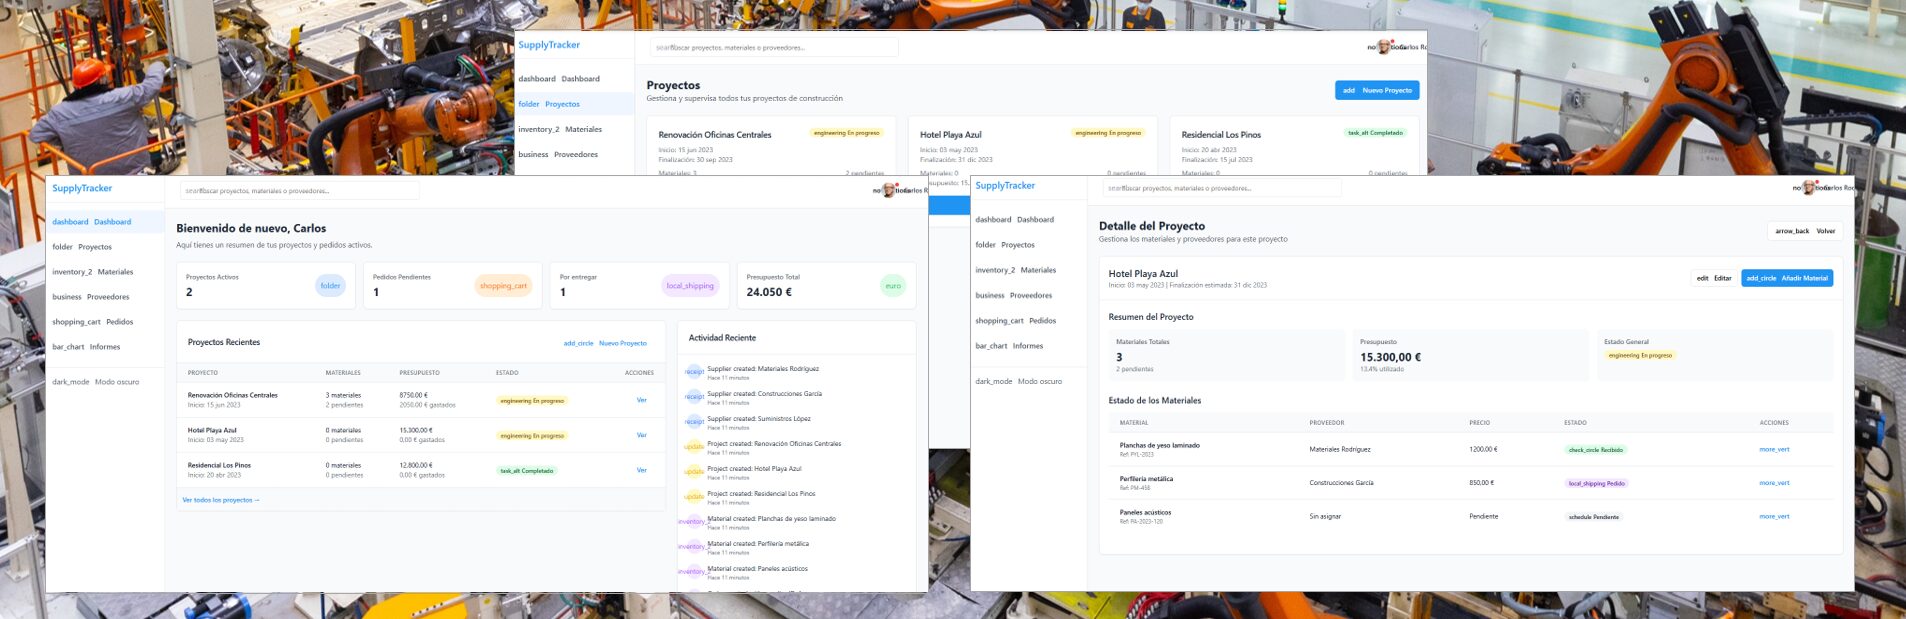
Task: Click Ver for Renovación Oficinas Centrales row
Action: (641, 400)
